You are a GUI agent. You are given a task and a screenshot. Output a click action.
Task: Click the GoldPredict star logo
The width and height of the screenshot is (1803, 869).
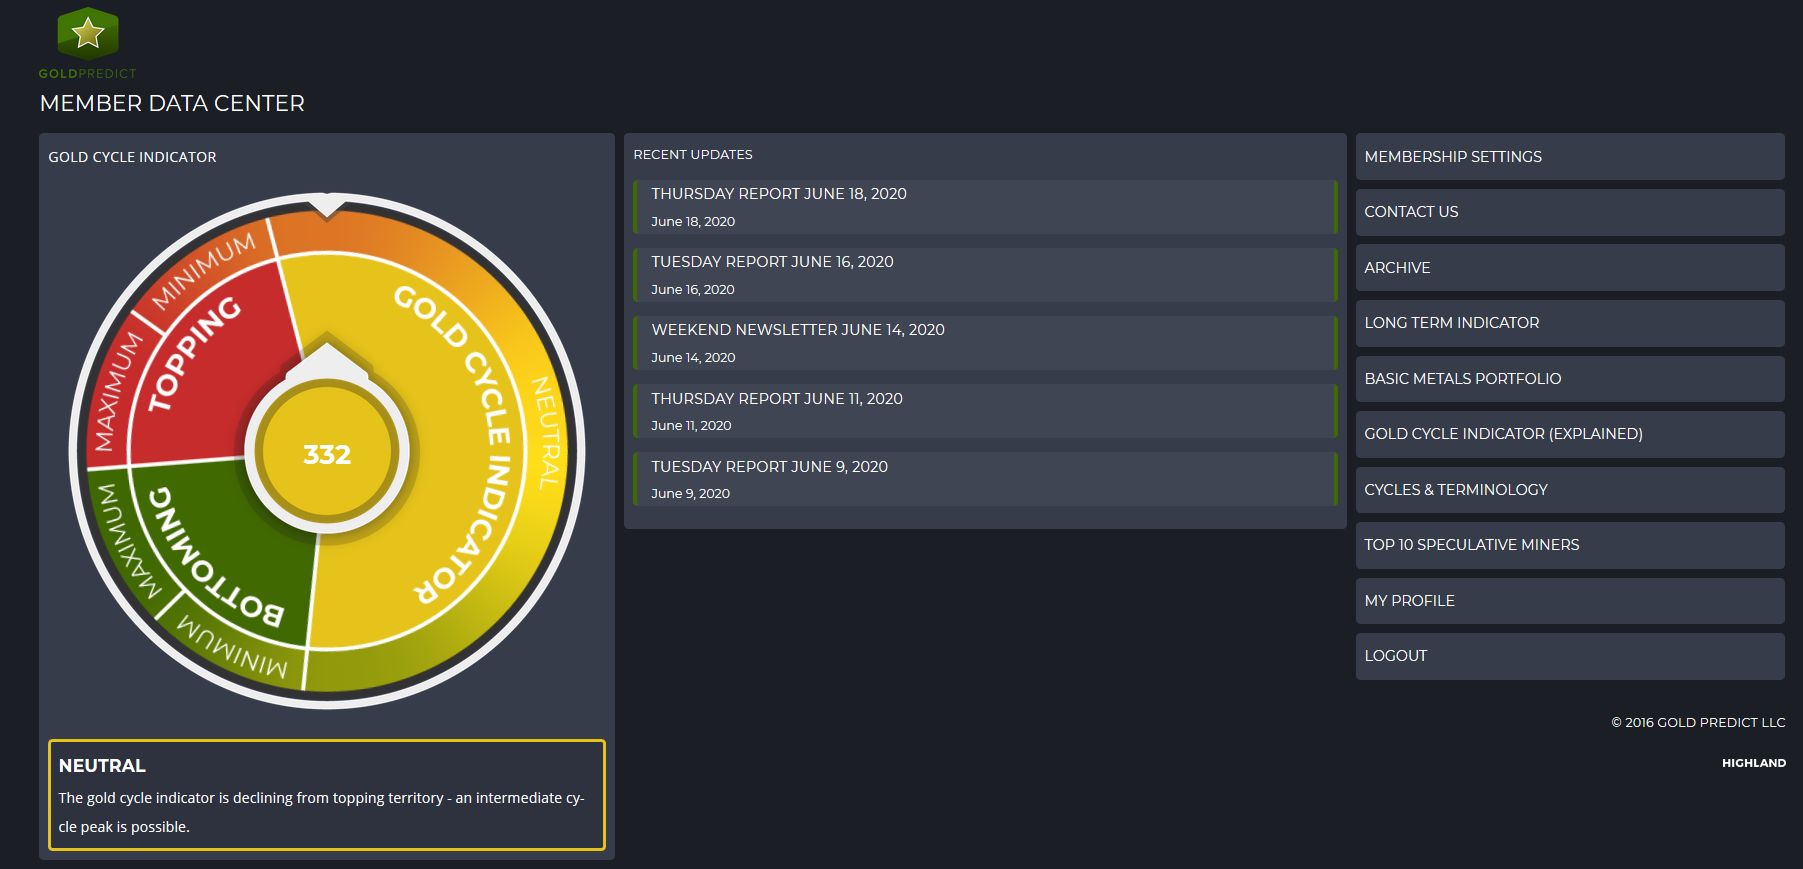[88, 43]
